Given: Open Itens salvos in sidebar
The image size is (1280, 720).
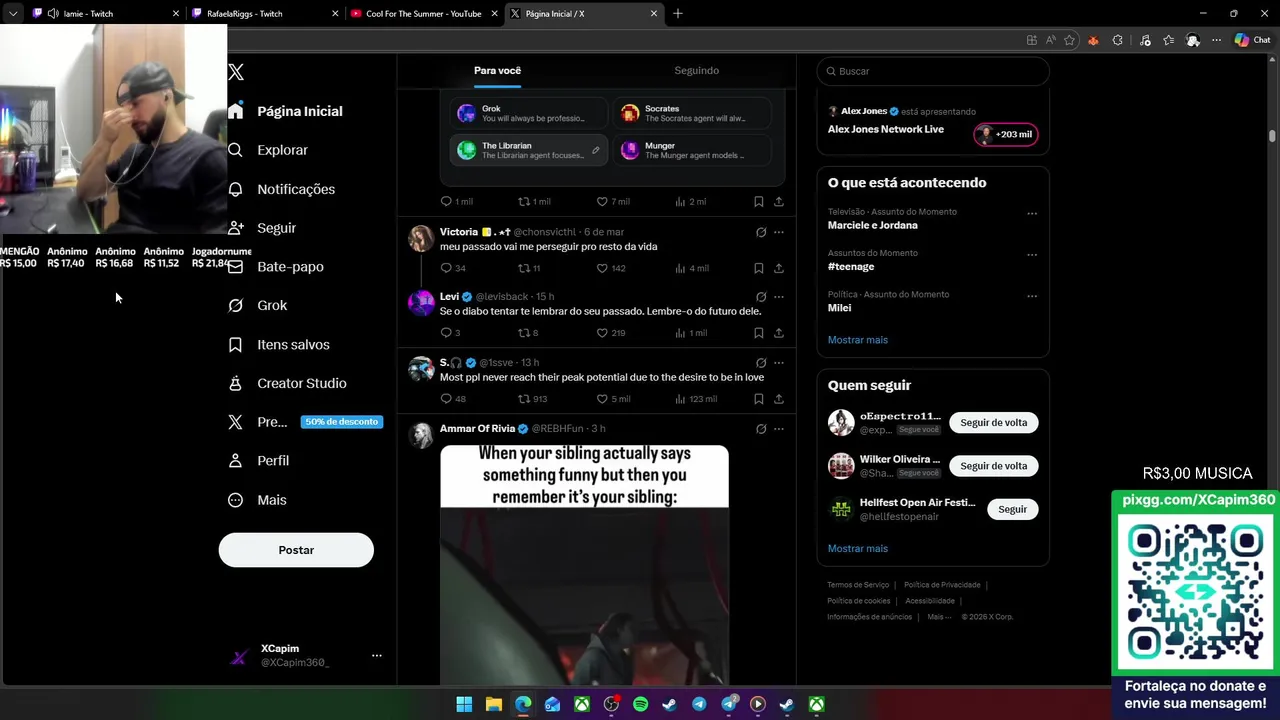Looking at the screenshot, I should pyautogui.click(x=279, y=344).
